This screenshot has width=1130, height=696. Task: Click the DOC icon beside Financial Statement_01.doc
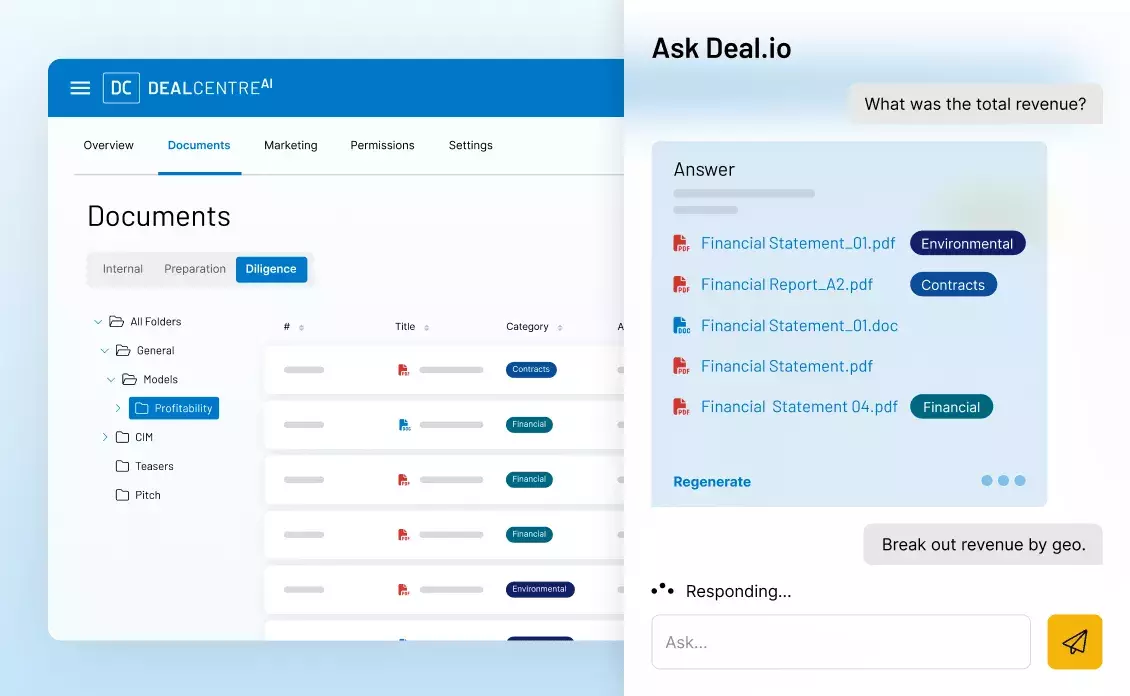pyautogui.click(x=683, y=325)
